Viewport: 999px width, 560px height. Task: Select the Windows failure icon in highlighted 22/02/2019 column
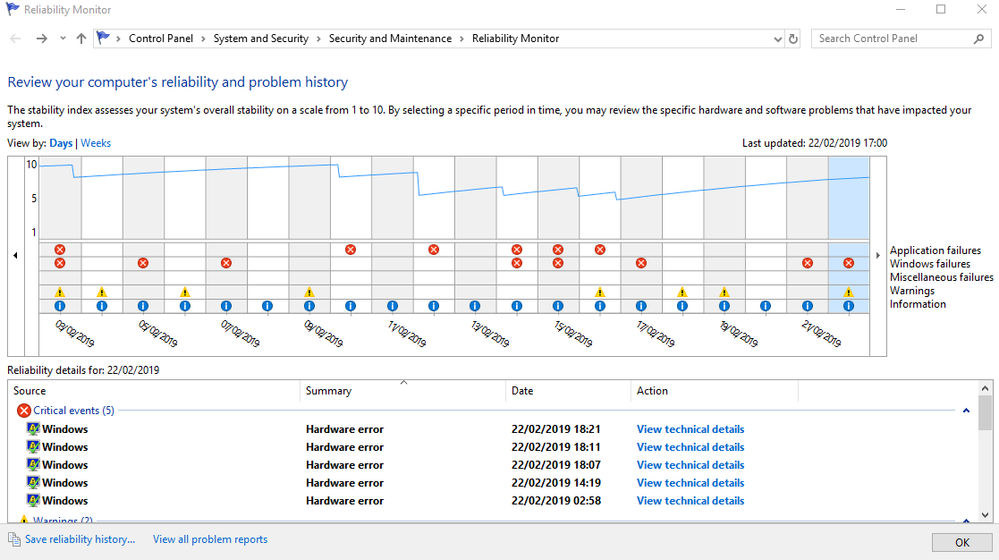[849, 263]
